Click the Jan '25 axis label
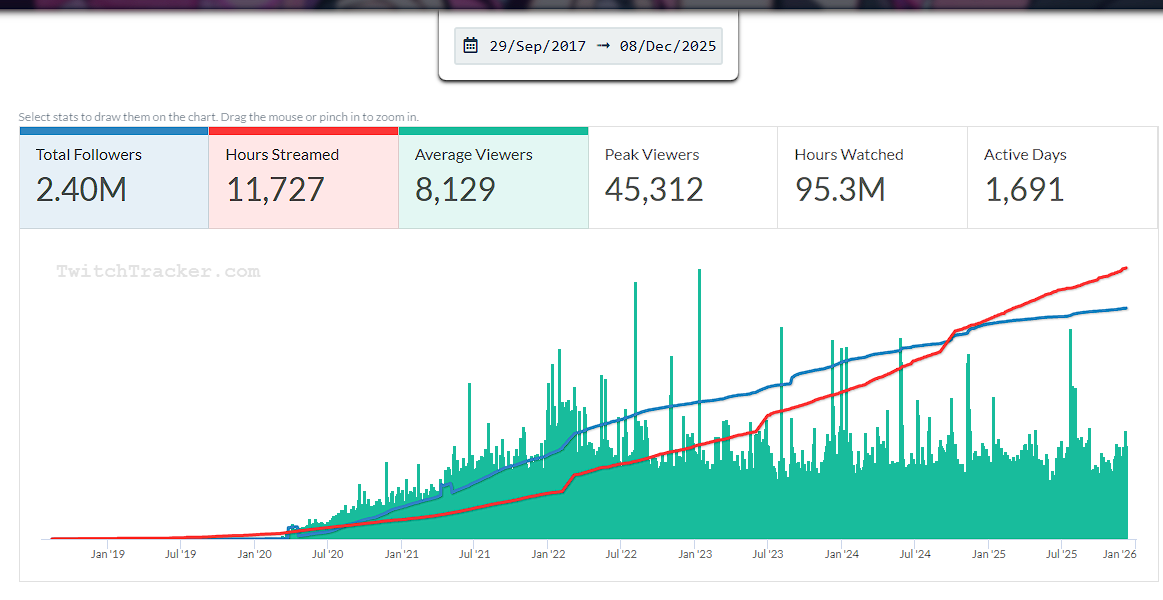This screenshot has width=1163, height=600. point(989,554)
